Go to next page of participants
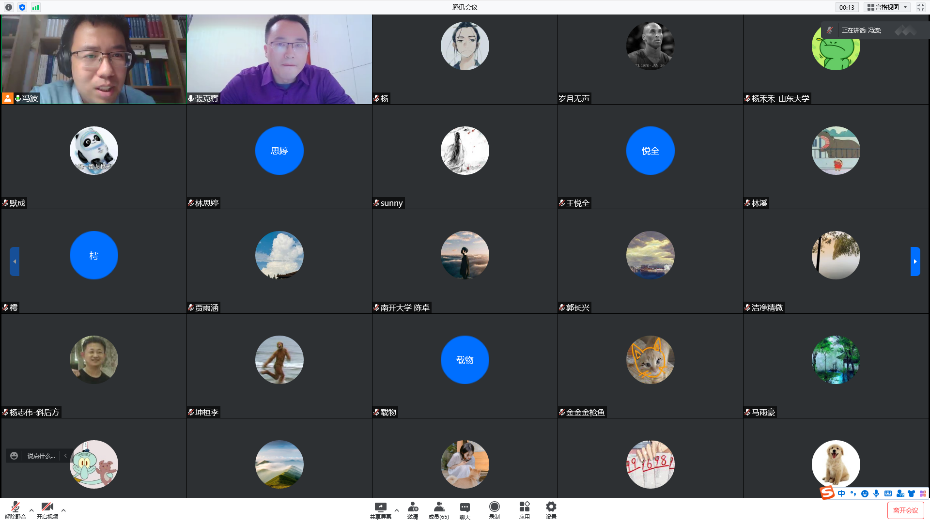The width and height of the screenshot is (930, 523). (x=915, y=261)
